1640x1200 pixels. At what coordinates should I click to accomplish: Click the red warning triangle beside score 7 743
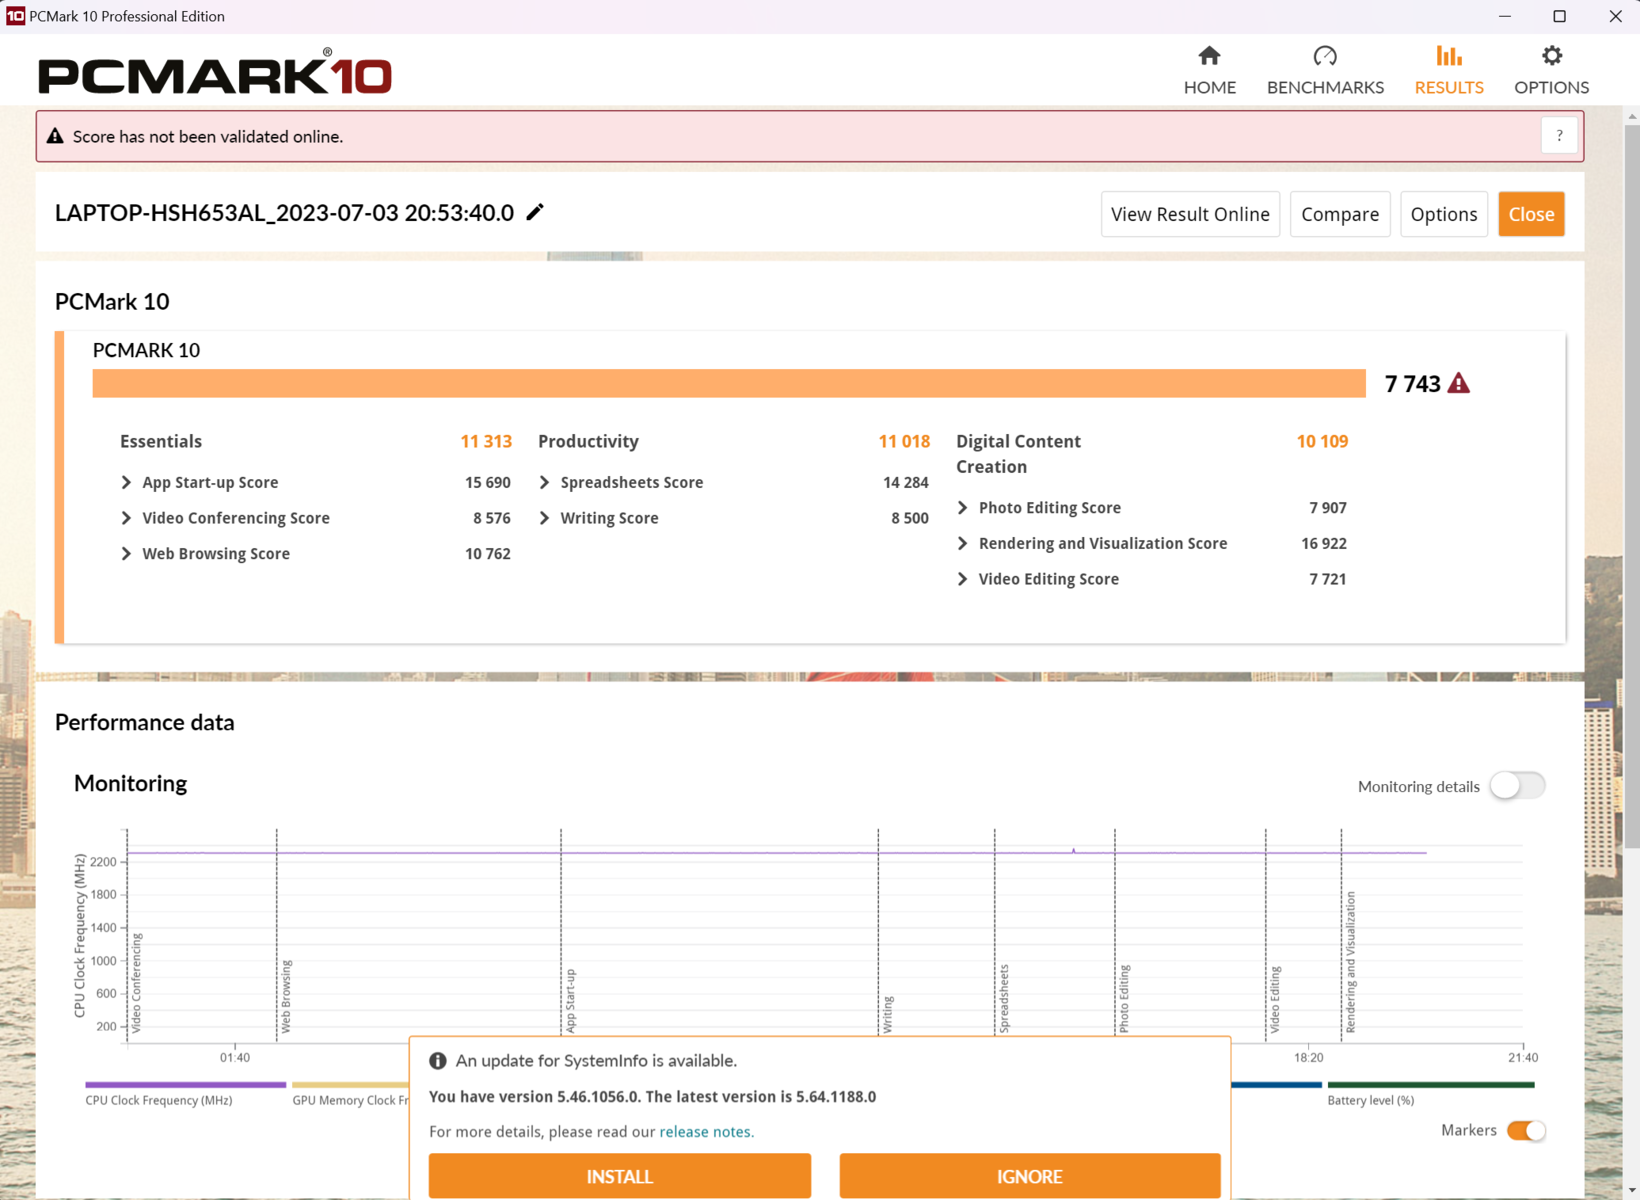tap(1459, 384)
